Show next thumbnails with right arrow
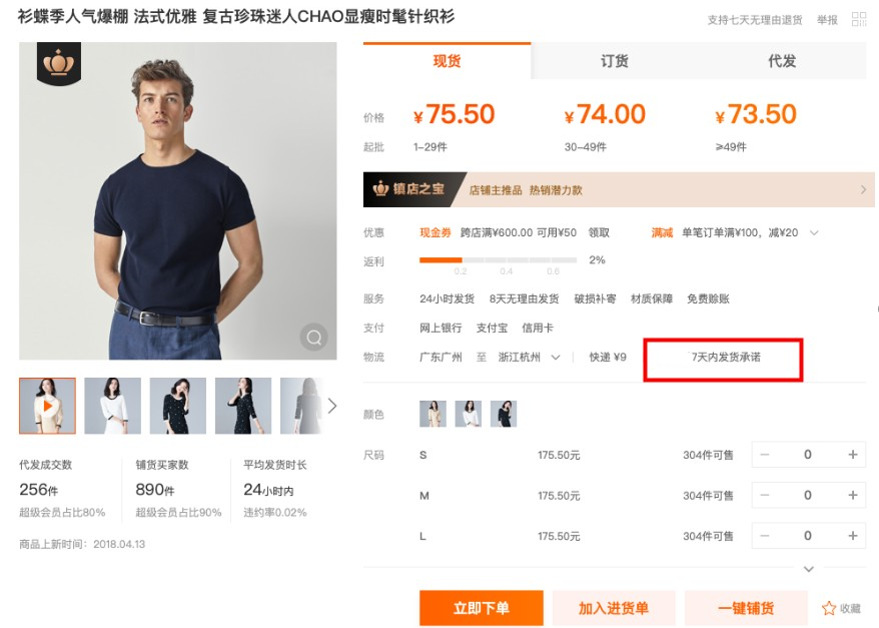The image size is (879, 628). [x=332, y=406]
